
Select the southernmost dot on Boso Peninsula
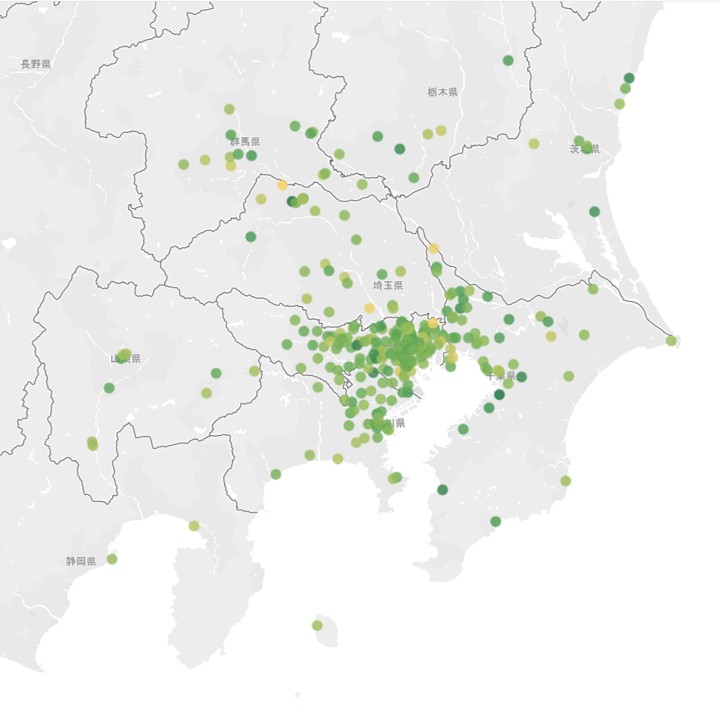tap(496, 521)
